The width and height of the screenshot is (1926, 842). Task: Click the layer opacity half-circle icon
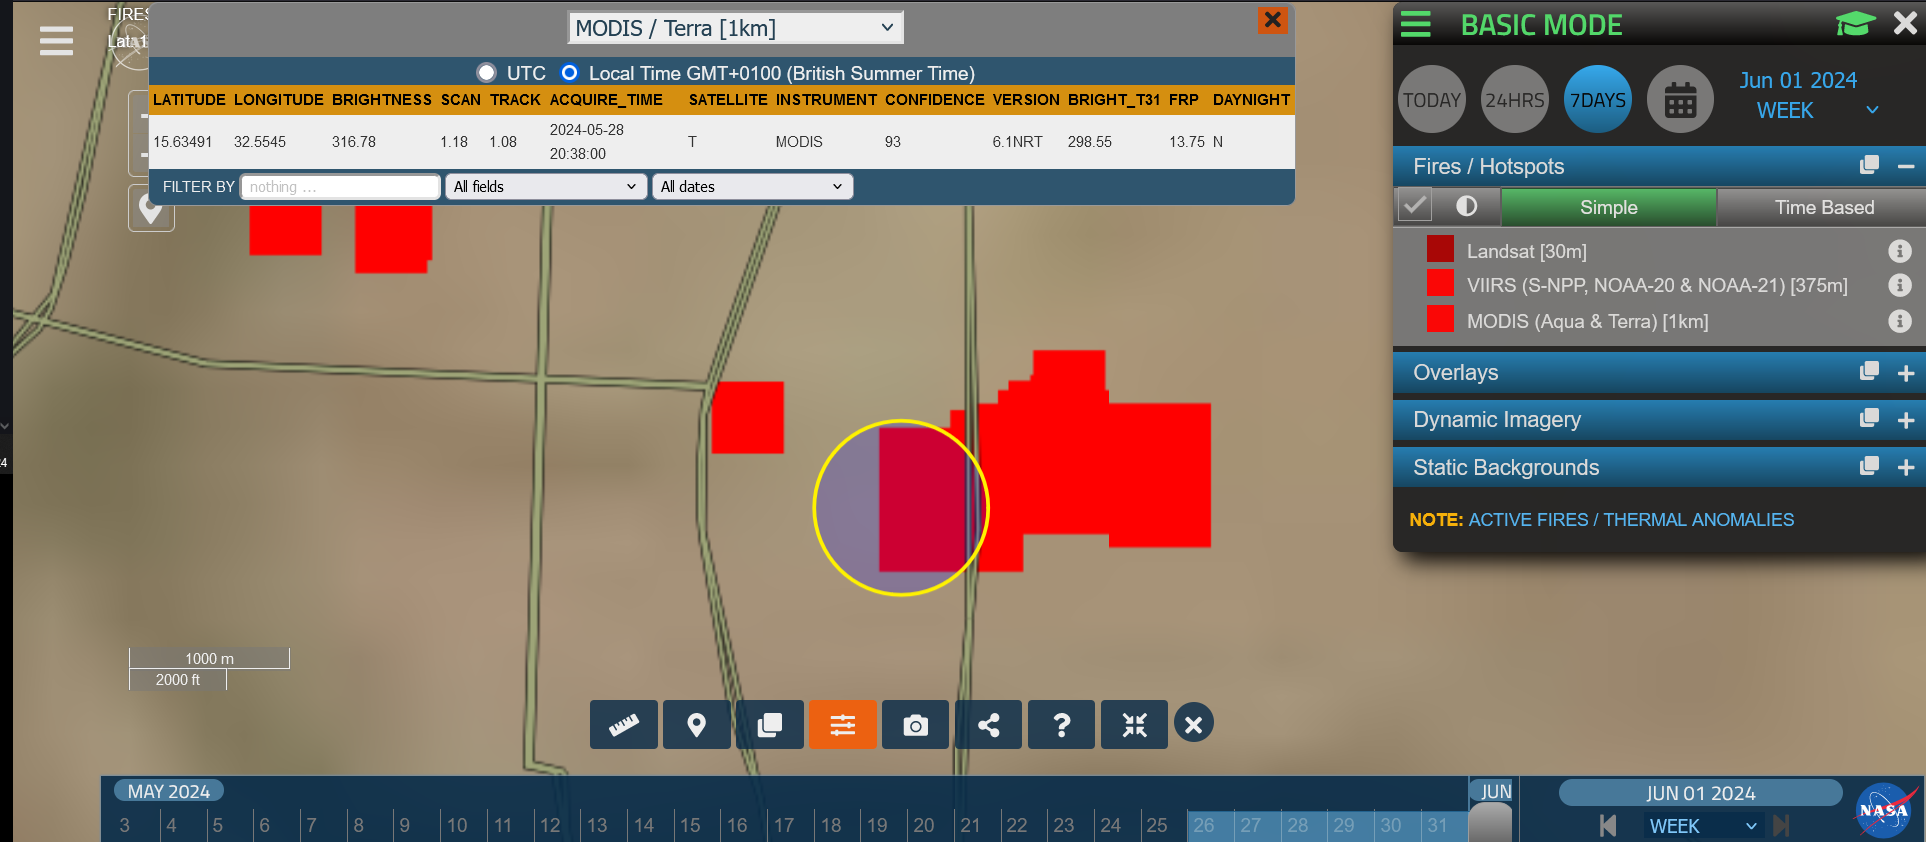tap(1466, 206)
